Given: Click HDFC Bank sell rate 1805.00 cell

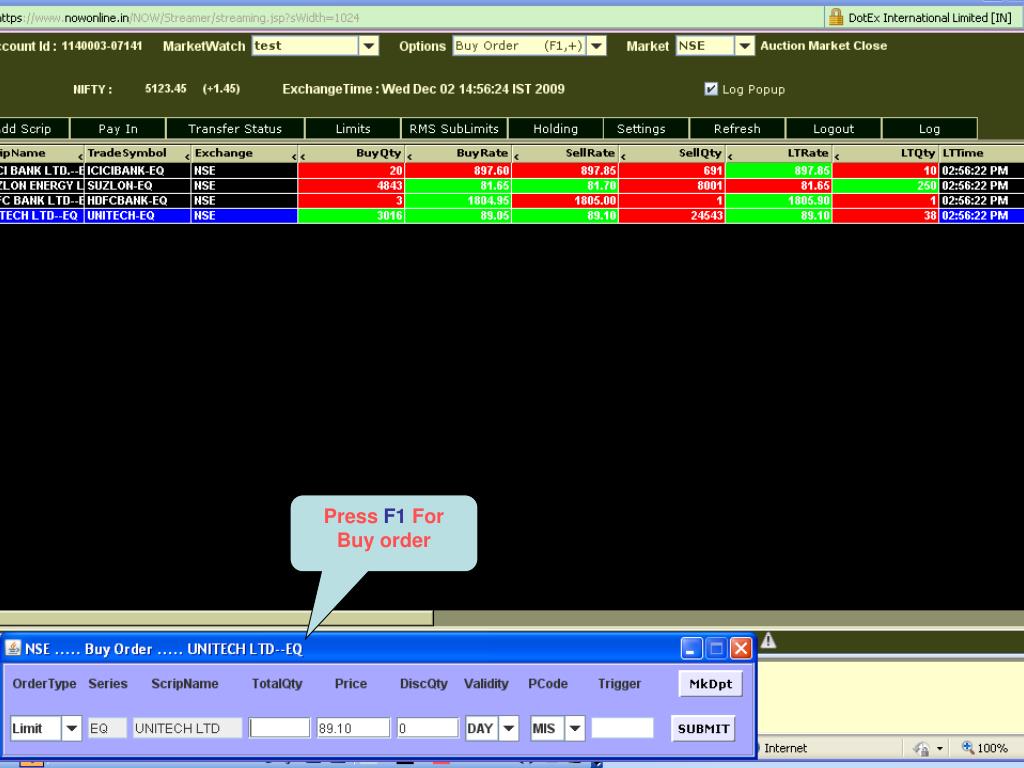Looking at the screenshot, I should click(x=566, y=200).
